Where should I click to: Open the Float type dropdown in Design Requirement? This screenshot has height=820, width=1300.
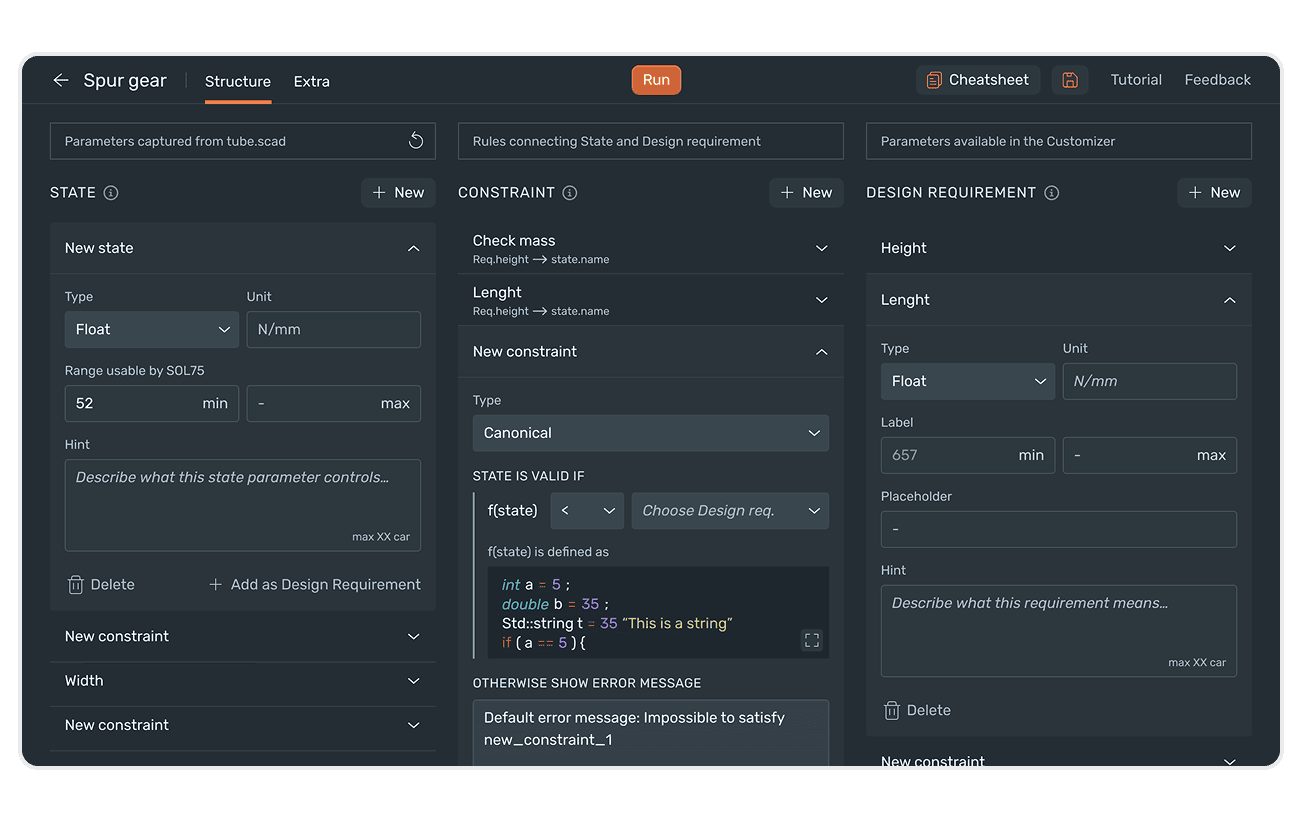coord(968,382)
